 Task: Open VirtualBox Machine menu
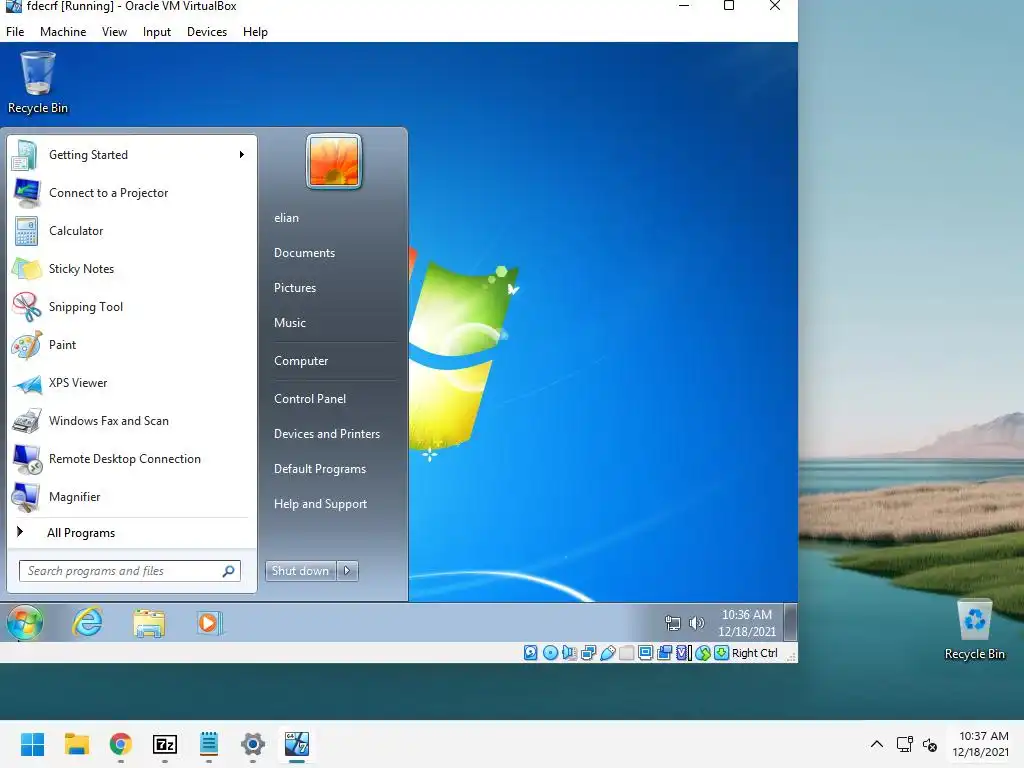click(63, 31)
